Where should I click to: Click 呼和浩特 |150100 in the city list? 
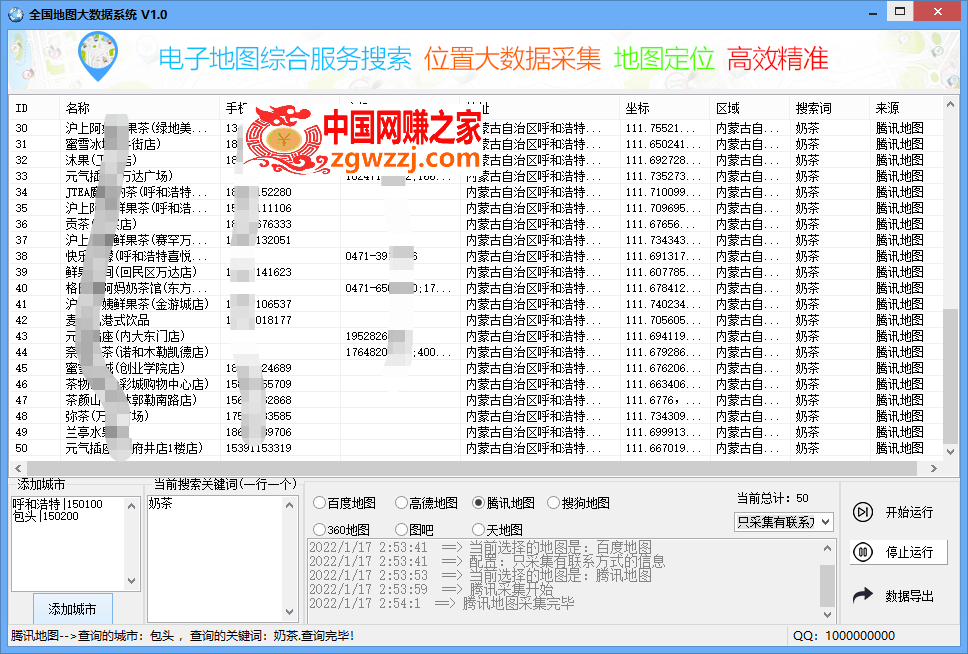click(x=57, y=503)
